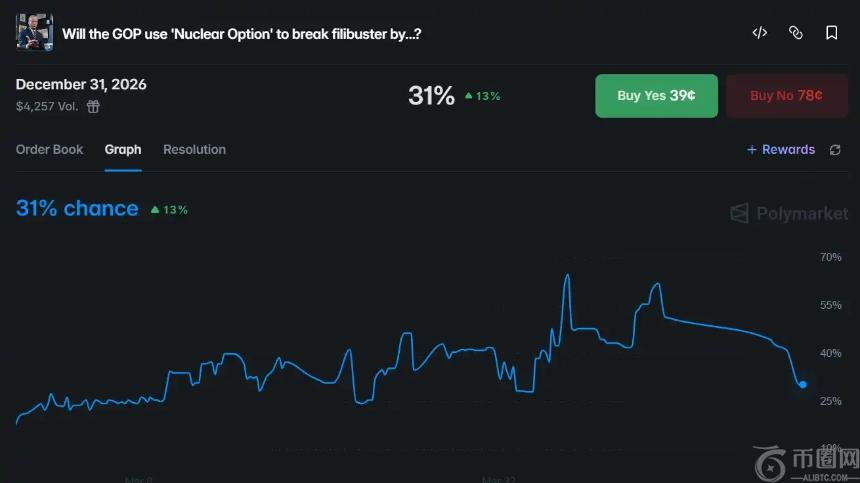Click the large white 31% in header
This screenshot has height=483, width=860.
(x=431, y=95)
